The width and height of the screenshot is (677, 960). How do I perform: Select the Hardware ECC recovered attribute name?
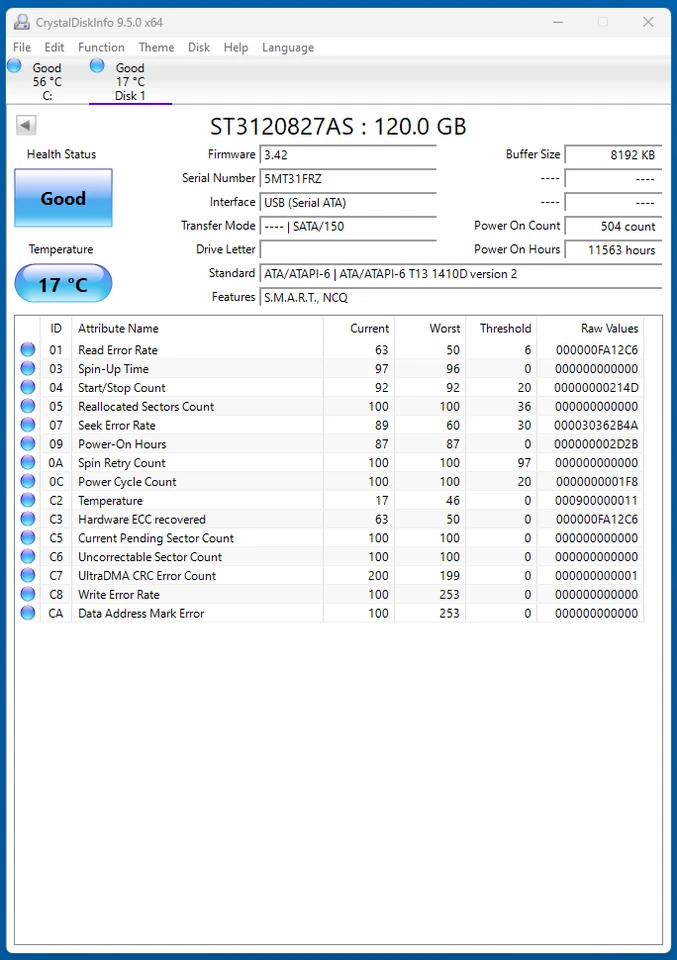point(141,519)
